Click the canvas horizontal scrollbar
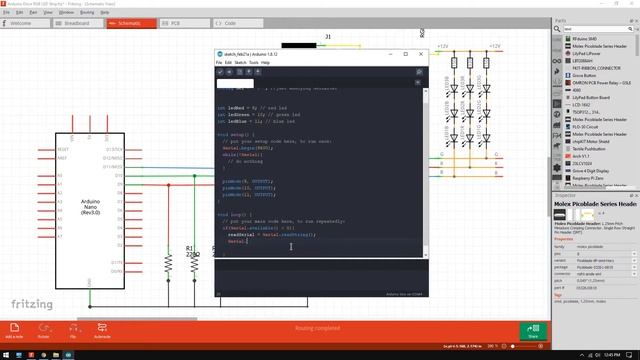 tap(137, 319)
